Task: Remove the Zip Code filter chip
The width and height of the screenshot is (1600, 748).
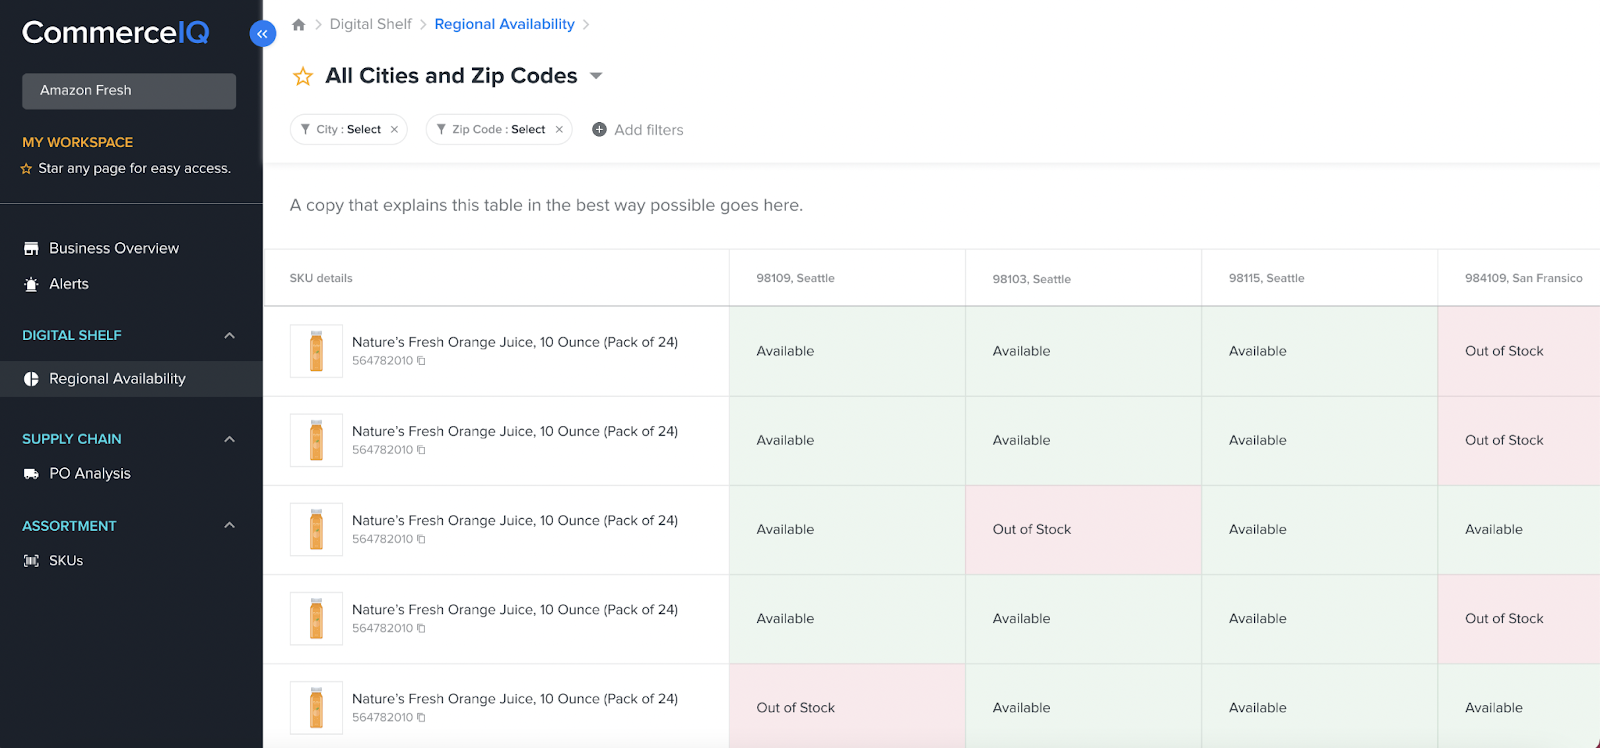Action: point(559,130)
